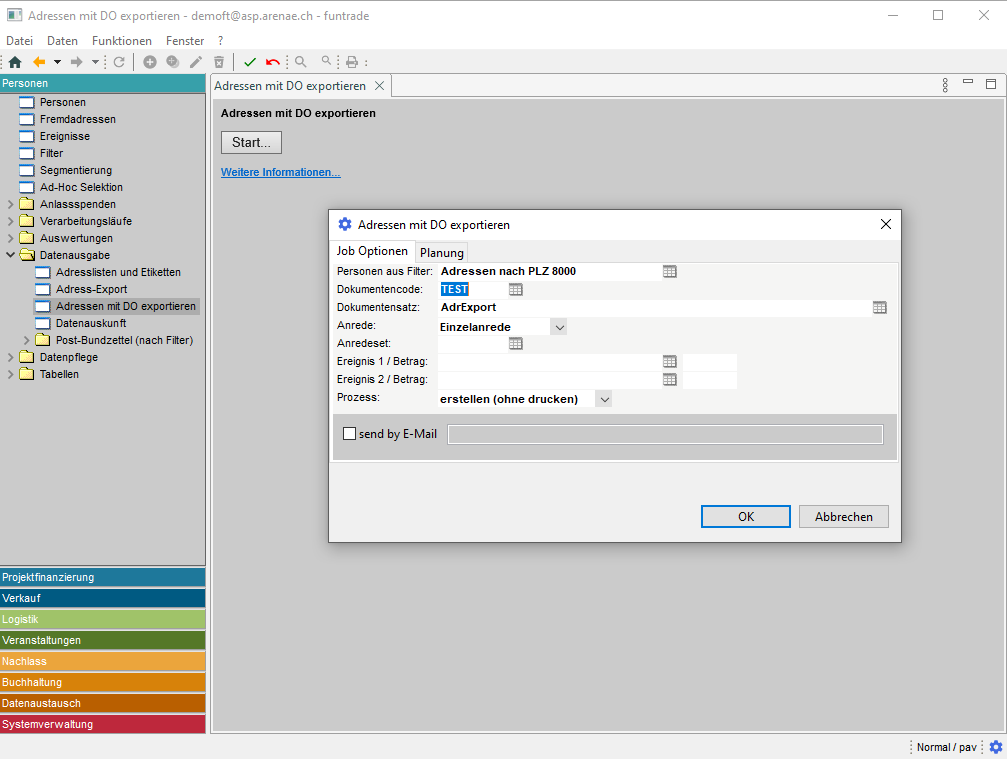Viewport: 1007px width, 759px height.
Task: Open lookup table for Personen aus Filter
Action: [x=670, y=271]
